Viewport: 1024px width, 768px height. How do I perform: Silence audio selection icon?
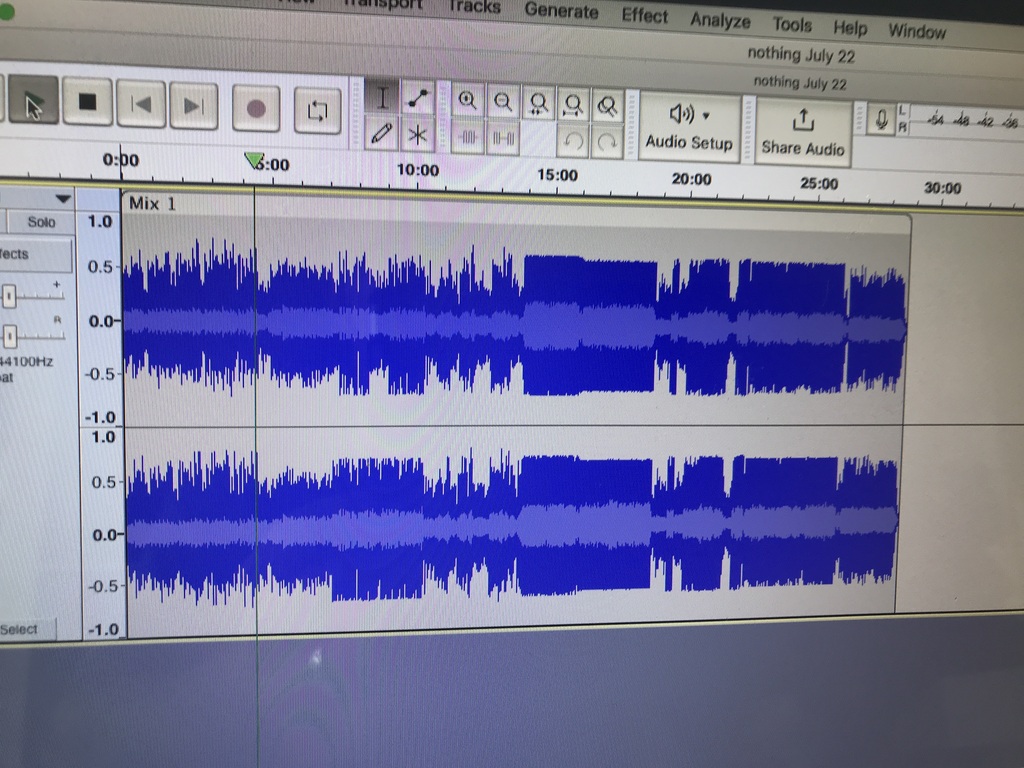503,138
